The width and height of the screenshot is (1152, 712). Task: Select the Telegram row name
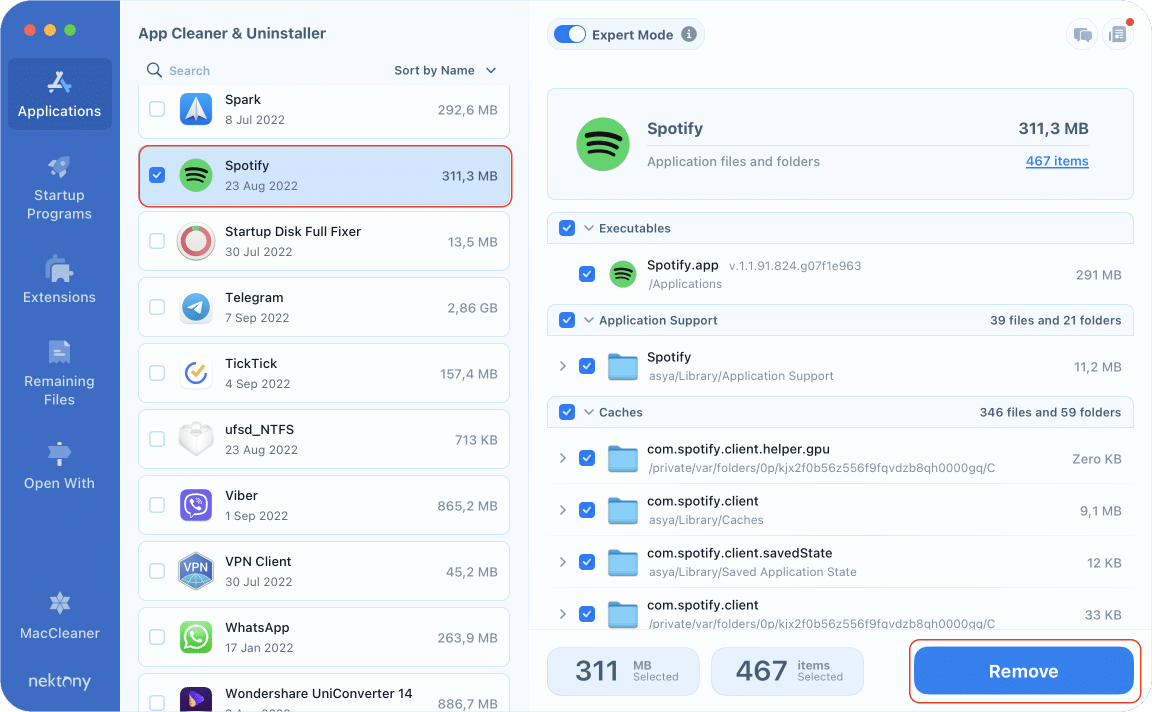254,298
